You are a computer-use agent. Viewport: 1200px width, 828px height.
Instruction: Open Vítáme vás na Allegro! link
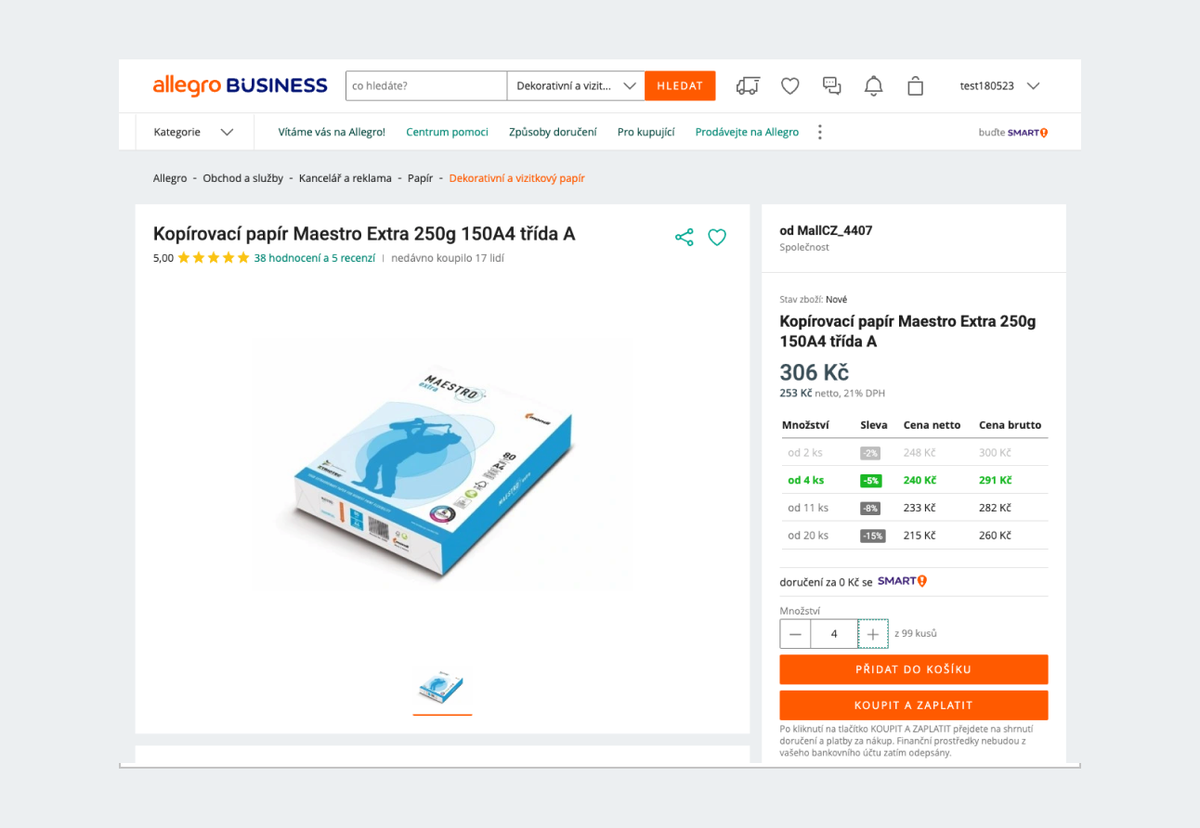[331, 132]
